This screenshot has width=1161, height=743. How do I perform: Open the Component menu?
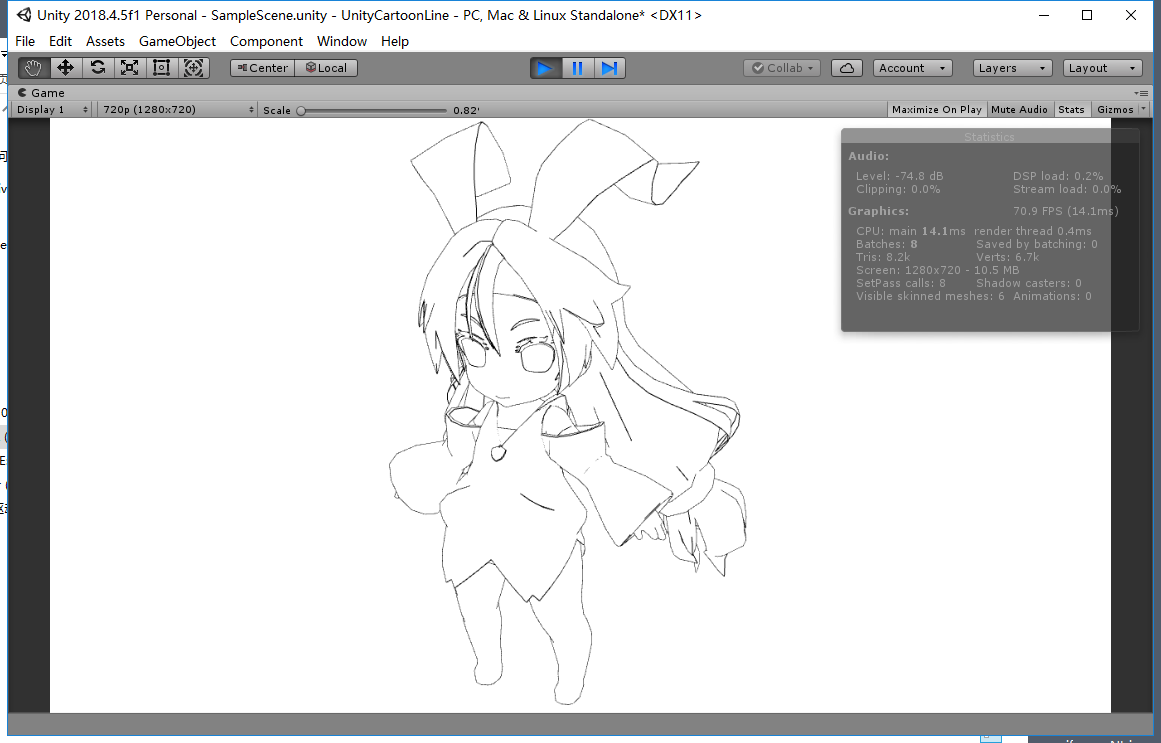pos(267,41)
